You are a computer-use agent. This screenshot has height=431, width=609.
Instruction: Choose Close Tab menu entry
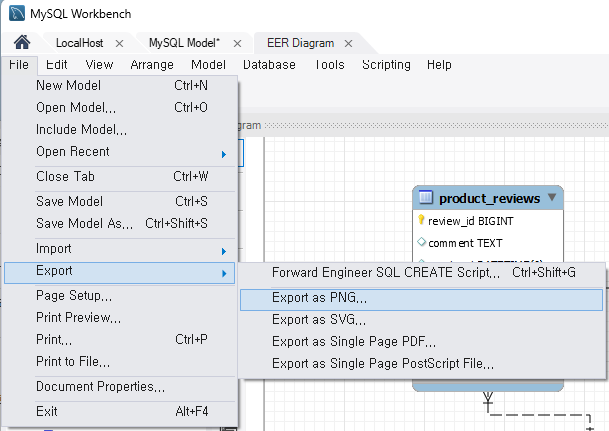120,177
